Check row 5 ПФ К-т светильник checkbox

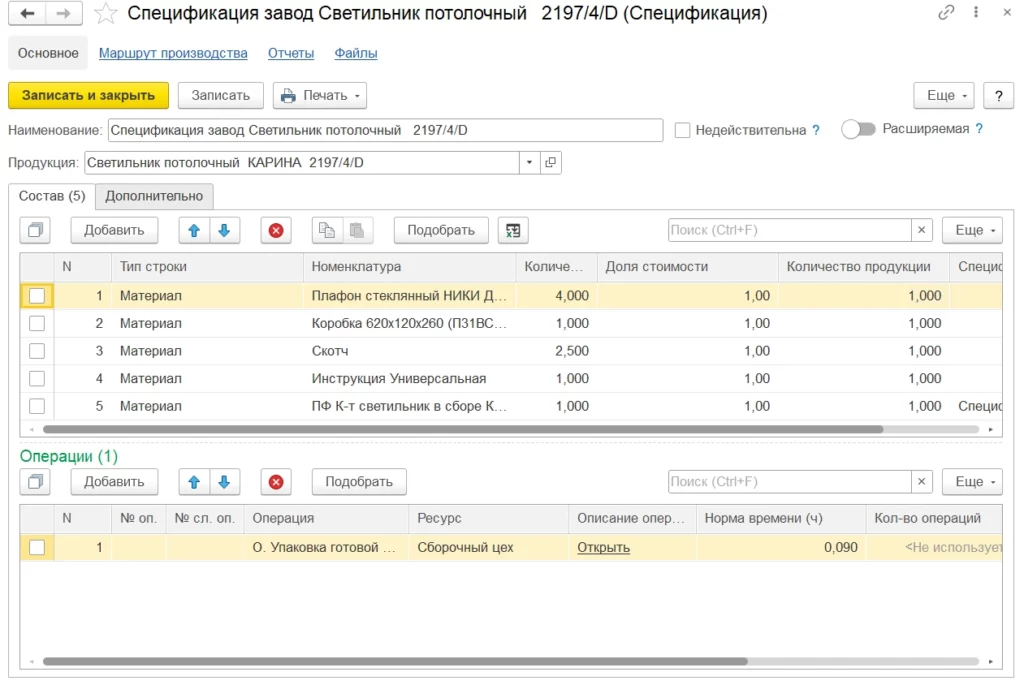pyautogui.click(x=37, y=406)
